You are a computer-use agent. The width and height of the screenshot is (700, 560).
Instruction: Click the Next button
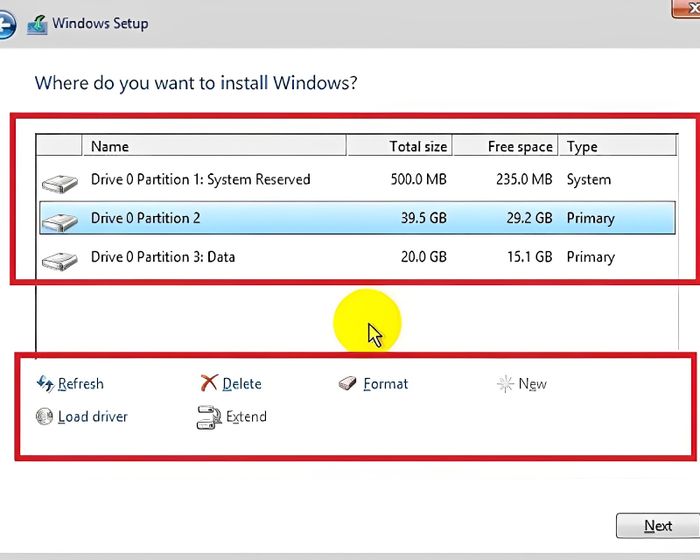pyautogui.click(x=658, y=526)
